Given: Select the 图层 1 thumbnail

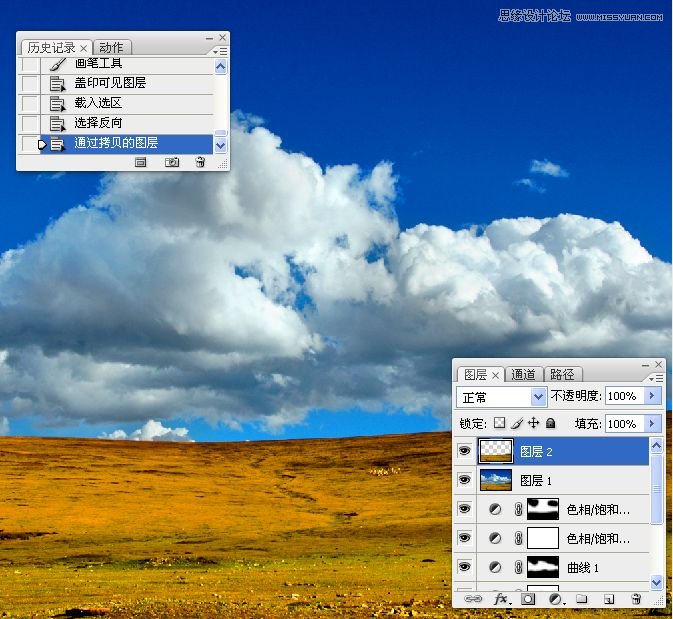Looking at the screenshot, I should point(496,480).
